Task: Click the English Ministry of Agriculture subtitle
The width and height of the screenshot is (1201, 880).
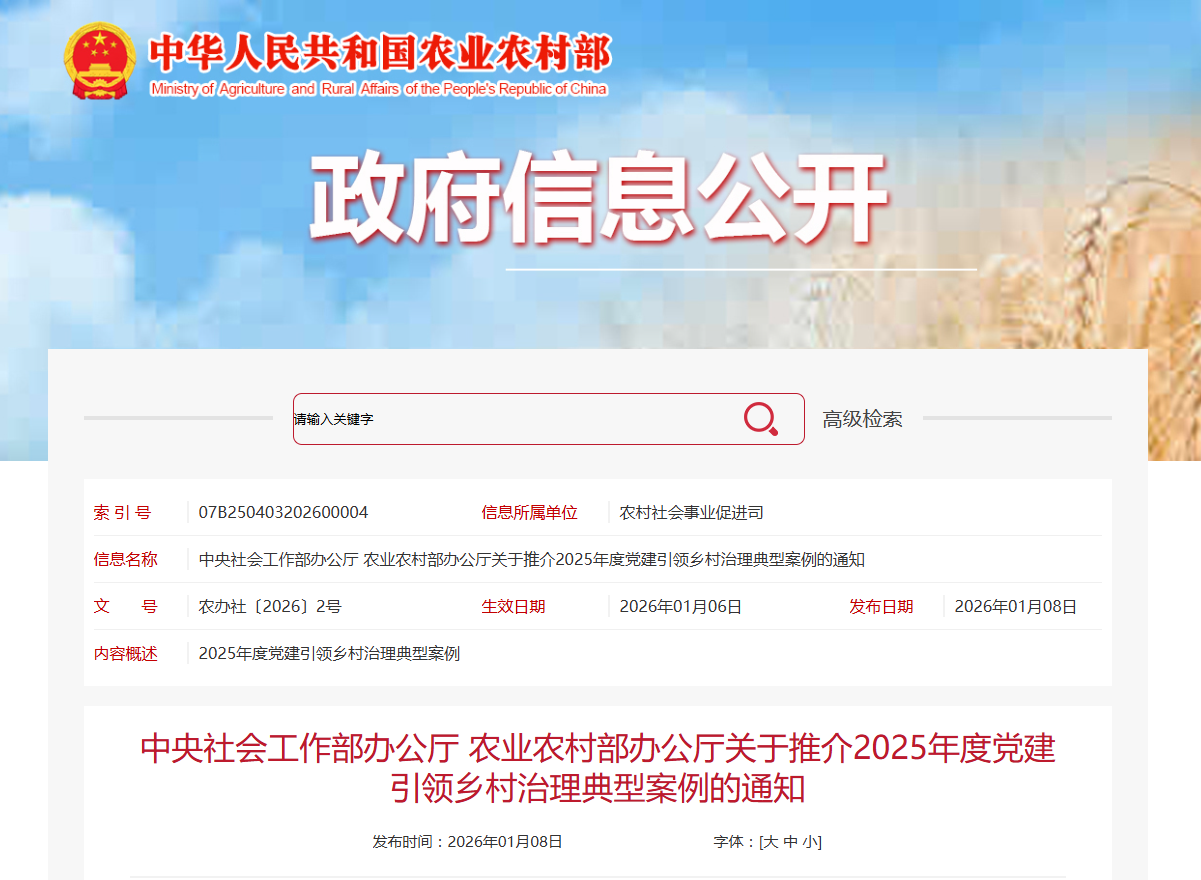Action: coord(379,89)
